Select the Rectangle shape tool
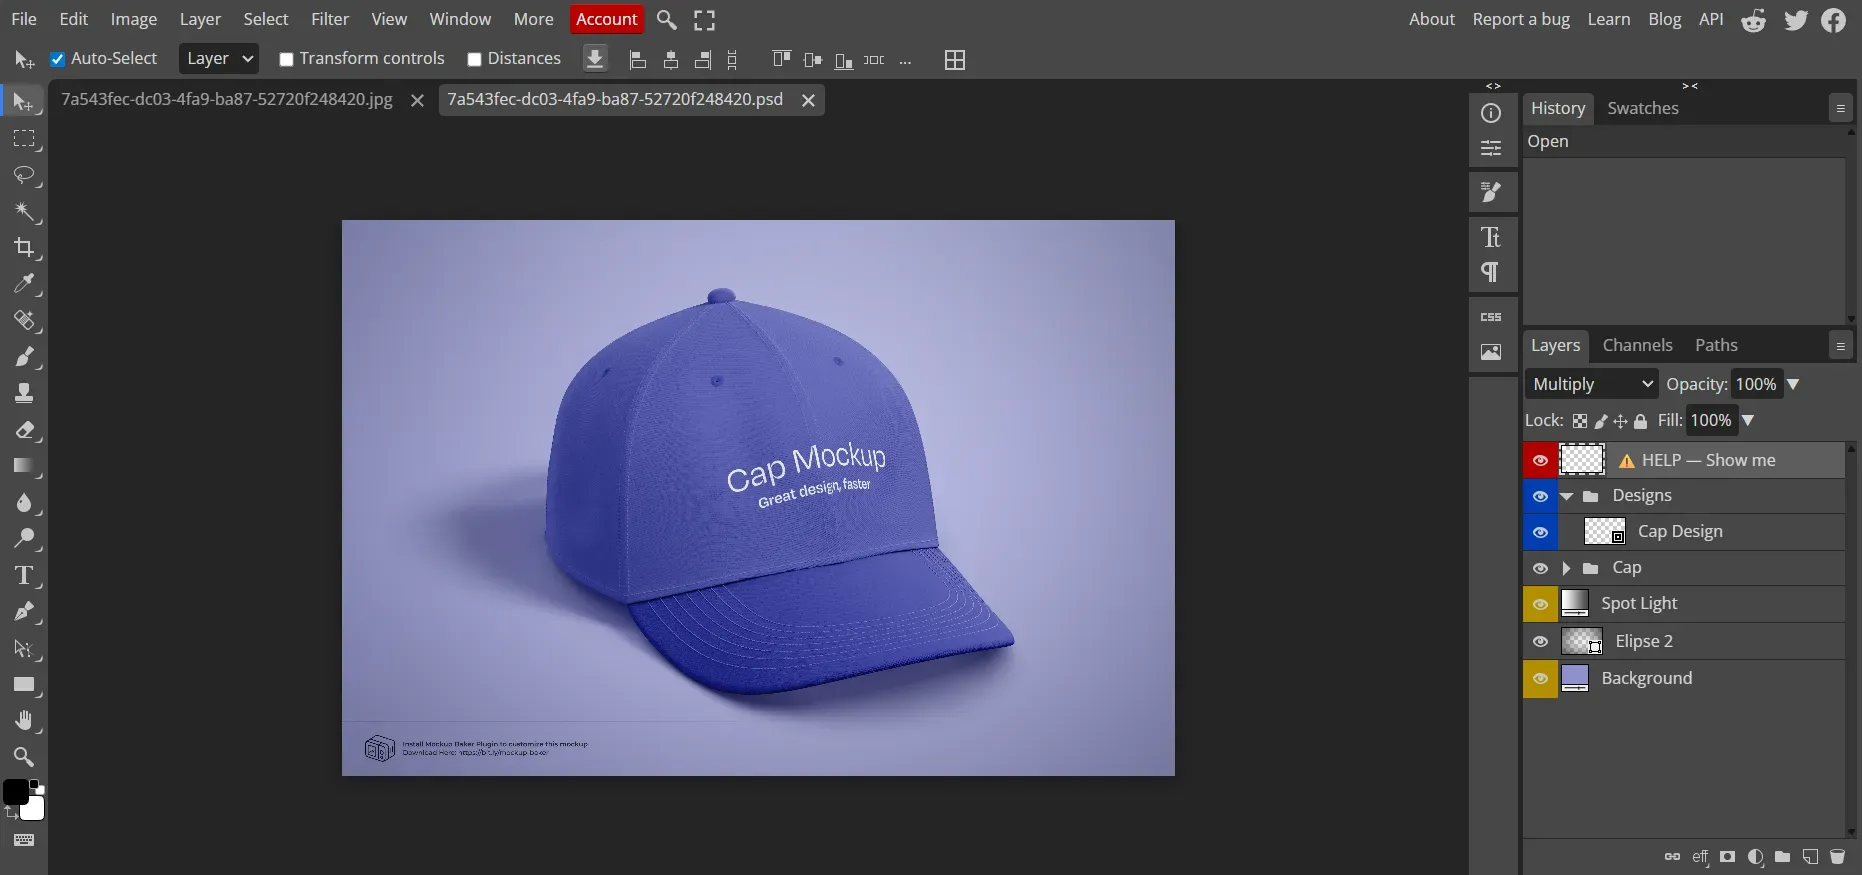The height and width of the screenshot is (875, 1862). coord(23,685)
